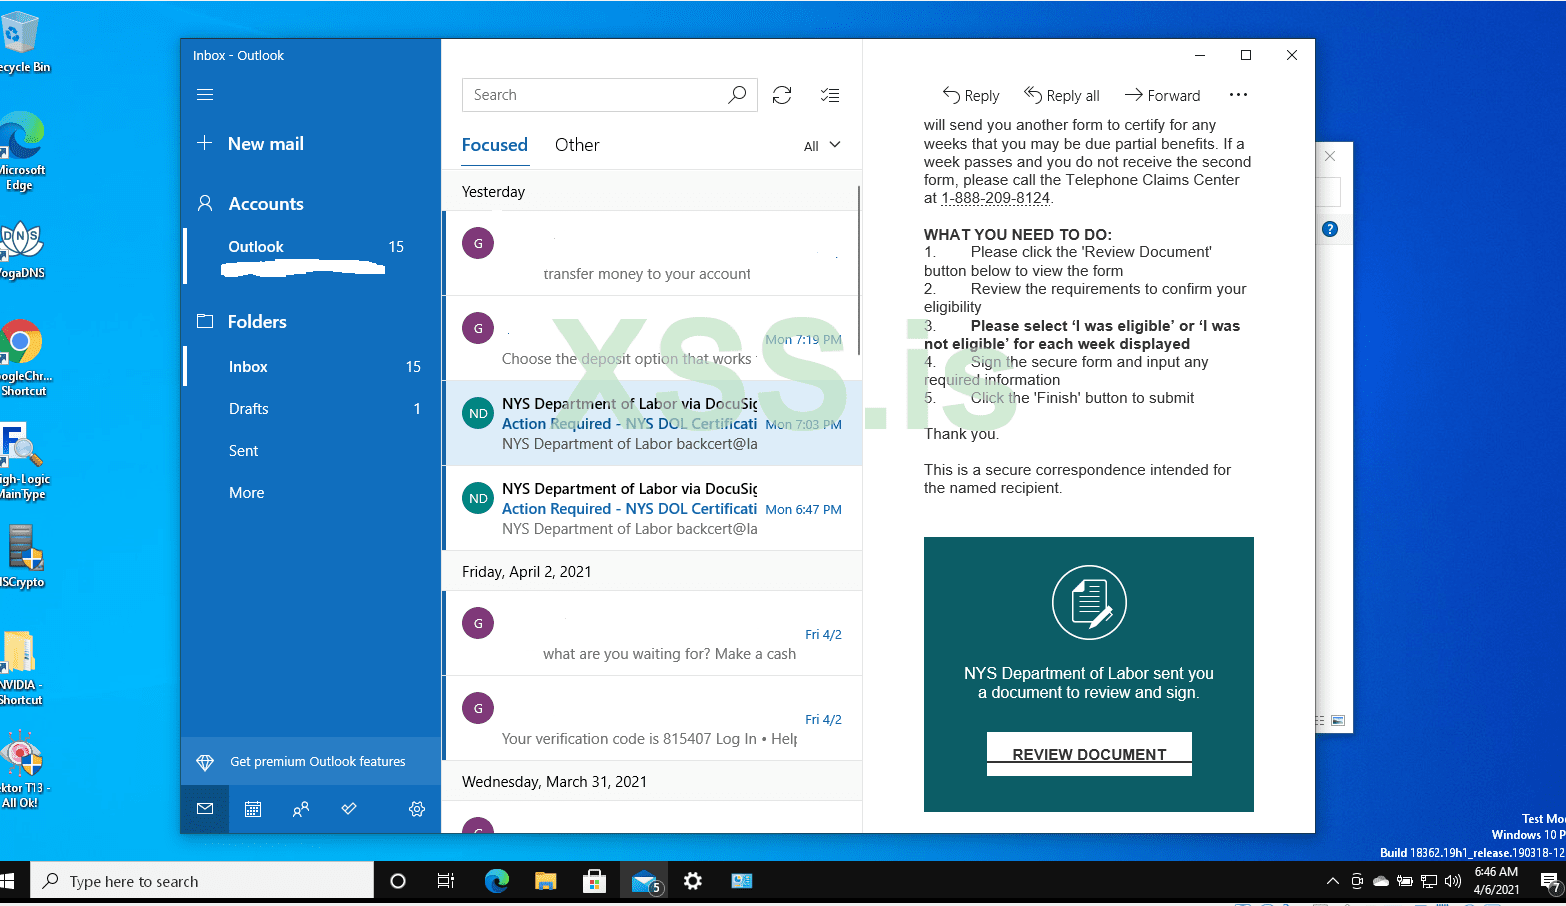Image resolution: width=1566 pixels, height=906 pixels.
Task: Open the All filter dropdown
Action: (x=822, y=146)
